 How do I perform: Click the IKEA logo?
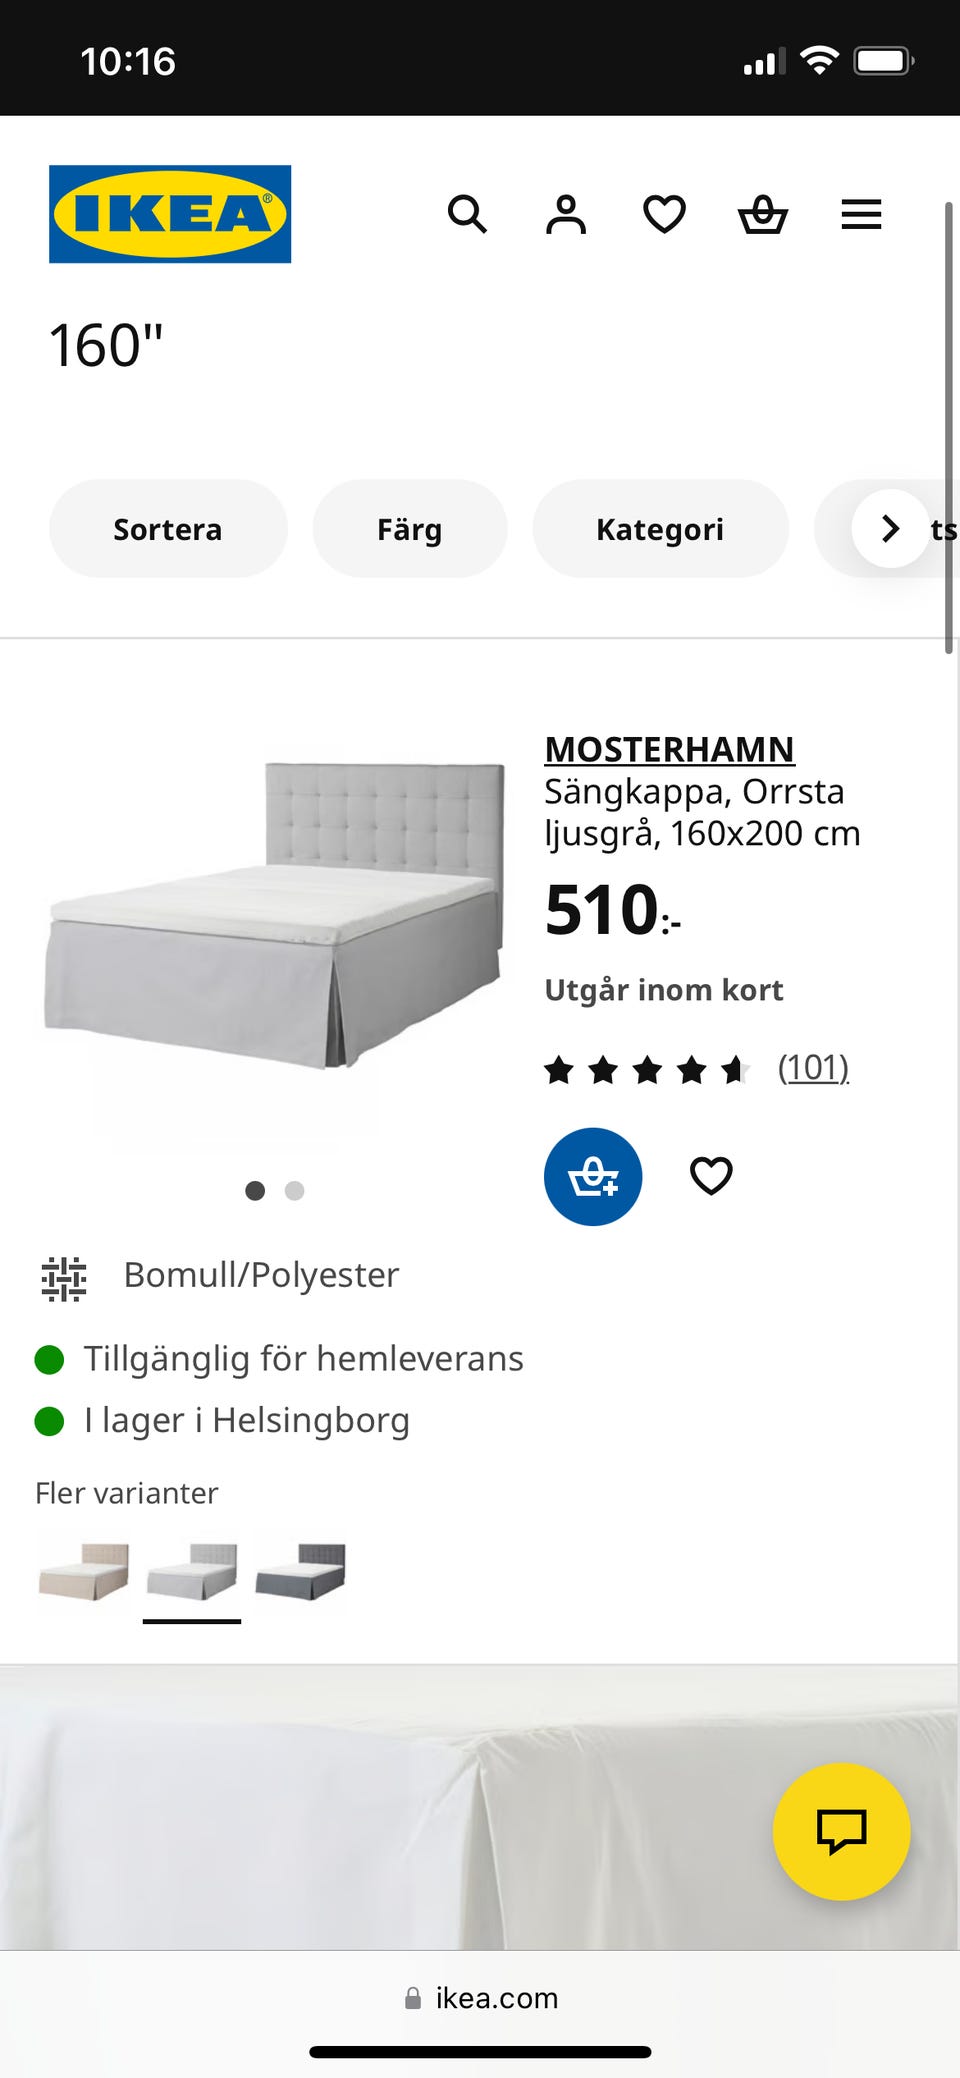170,214
